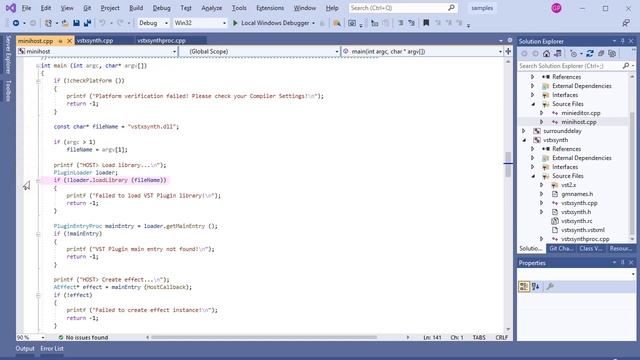Open the Build menu

coord(136,8)
